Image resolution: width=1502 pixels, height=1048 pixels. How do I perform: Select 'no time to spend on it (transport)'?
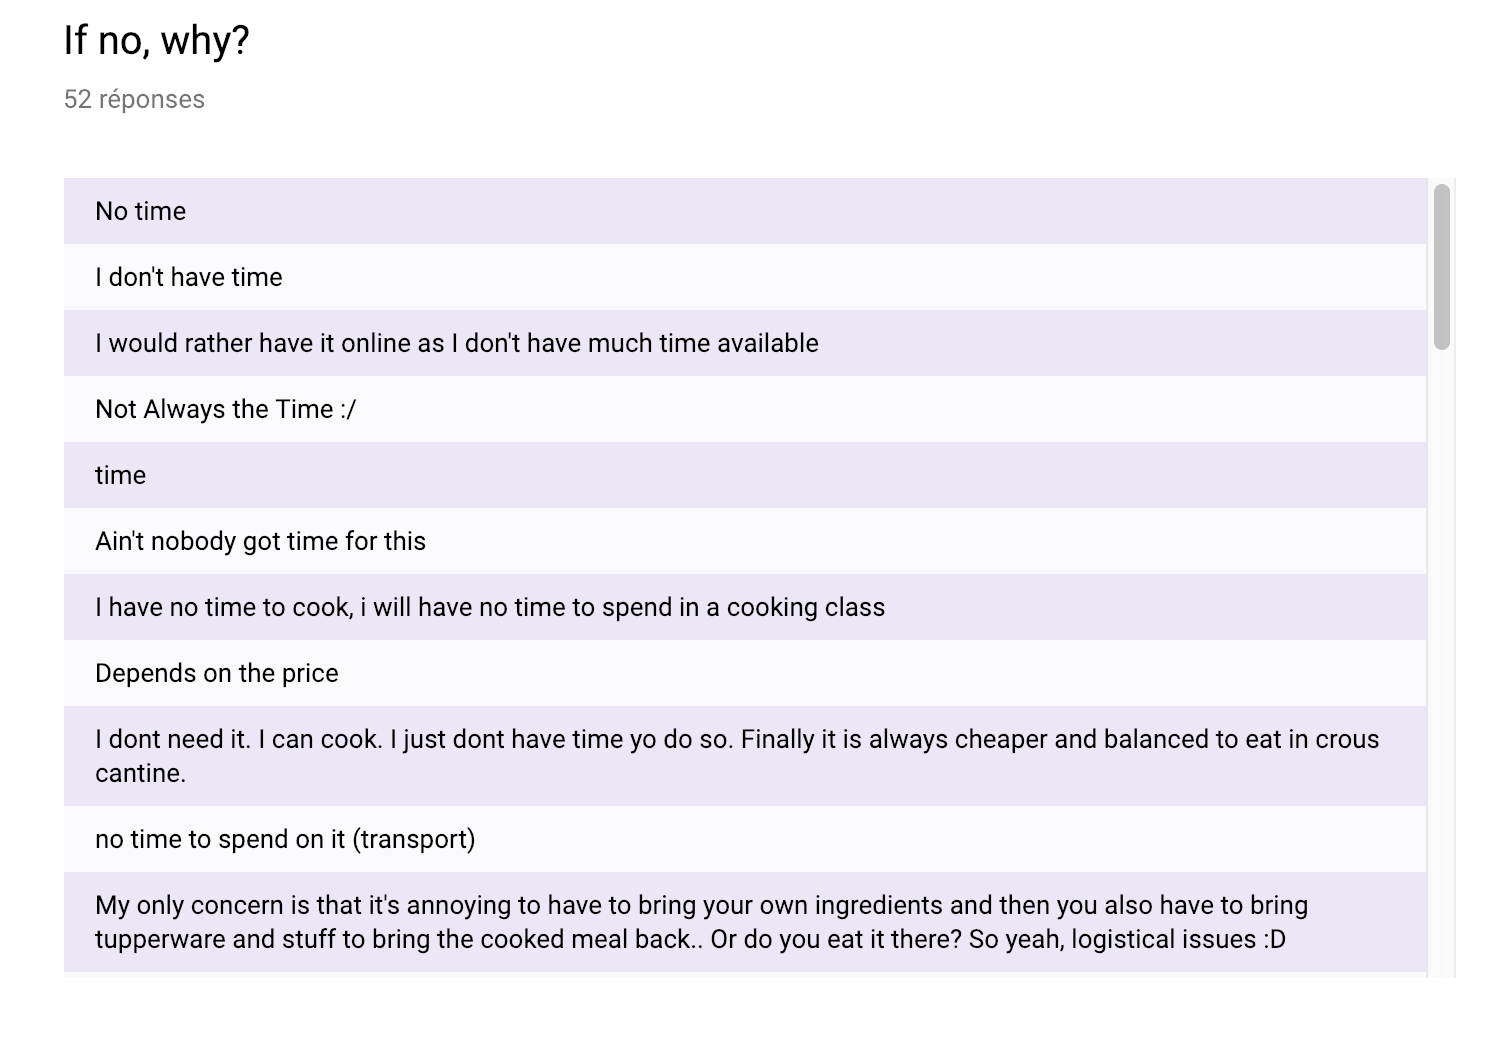[x=745, y=839]
